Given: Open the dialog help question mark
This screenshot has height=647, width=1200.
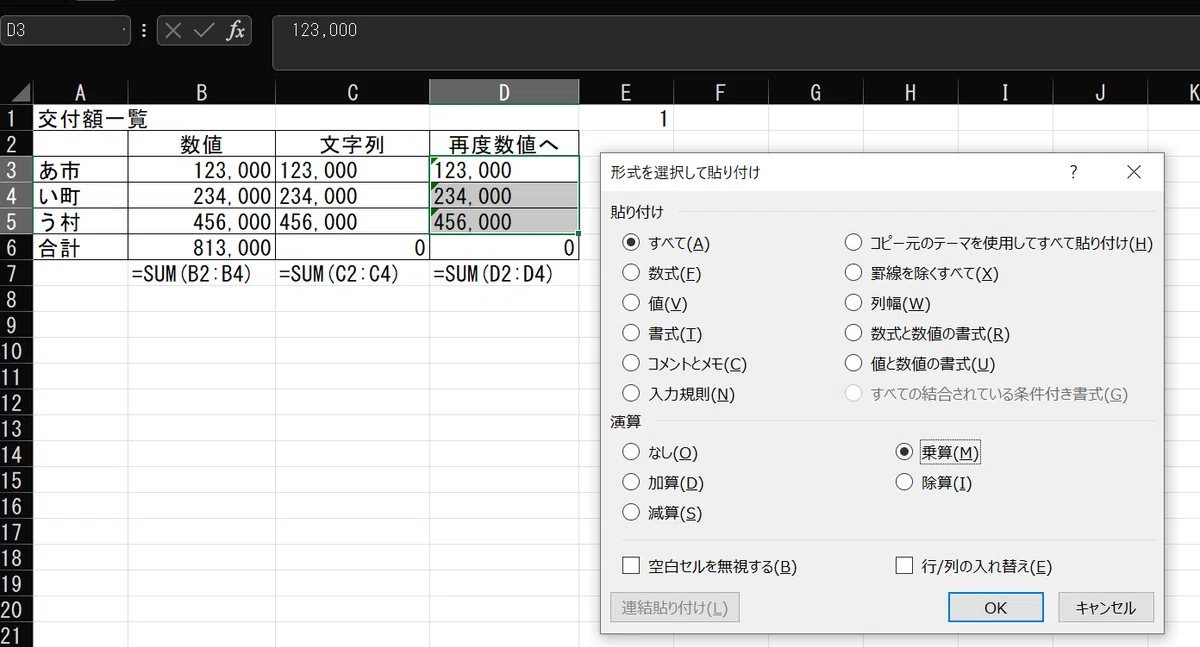Looking at the screenshot, I should point(1074,172).
